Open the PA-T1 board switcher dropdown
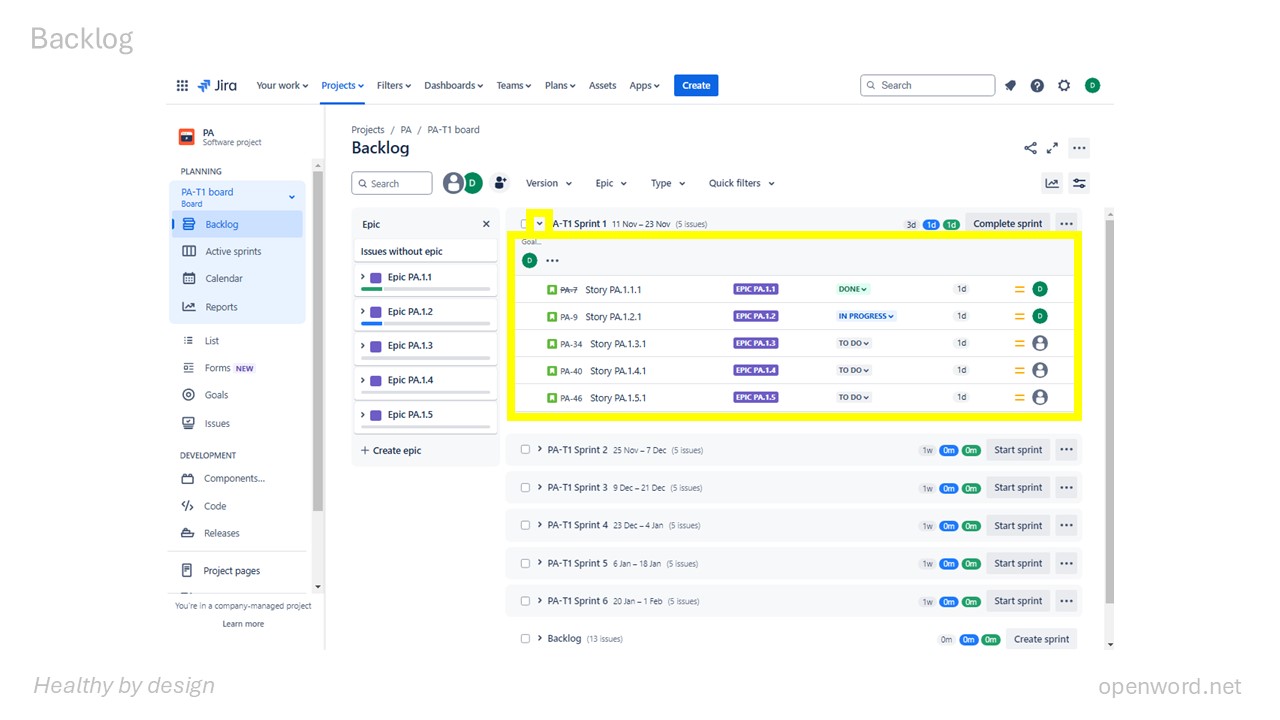Image resolution: width=1280 pixels, height=720 pixels. coord(292,197)
